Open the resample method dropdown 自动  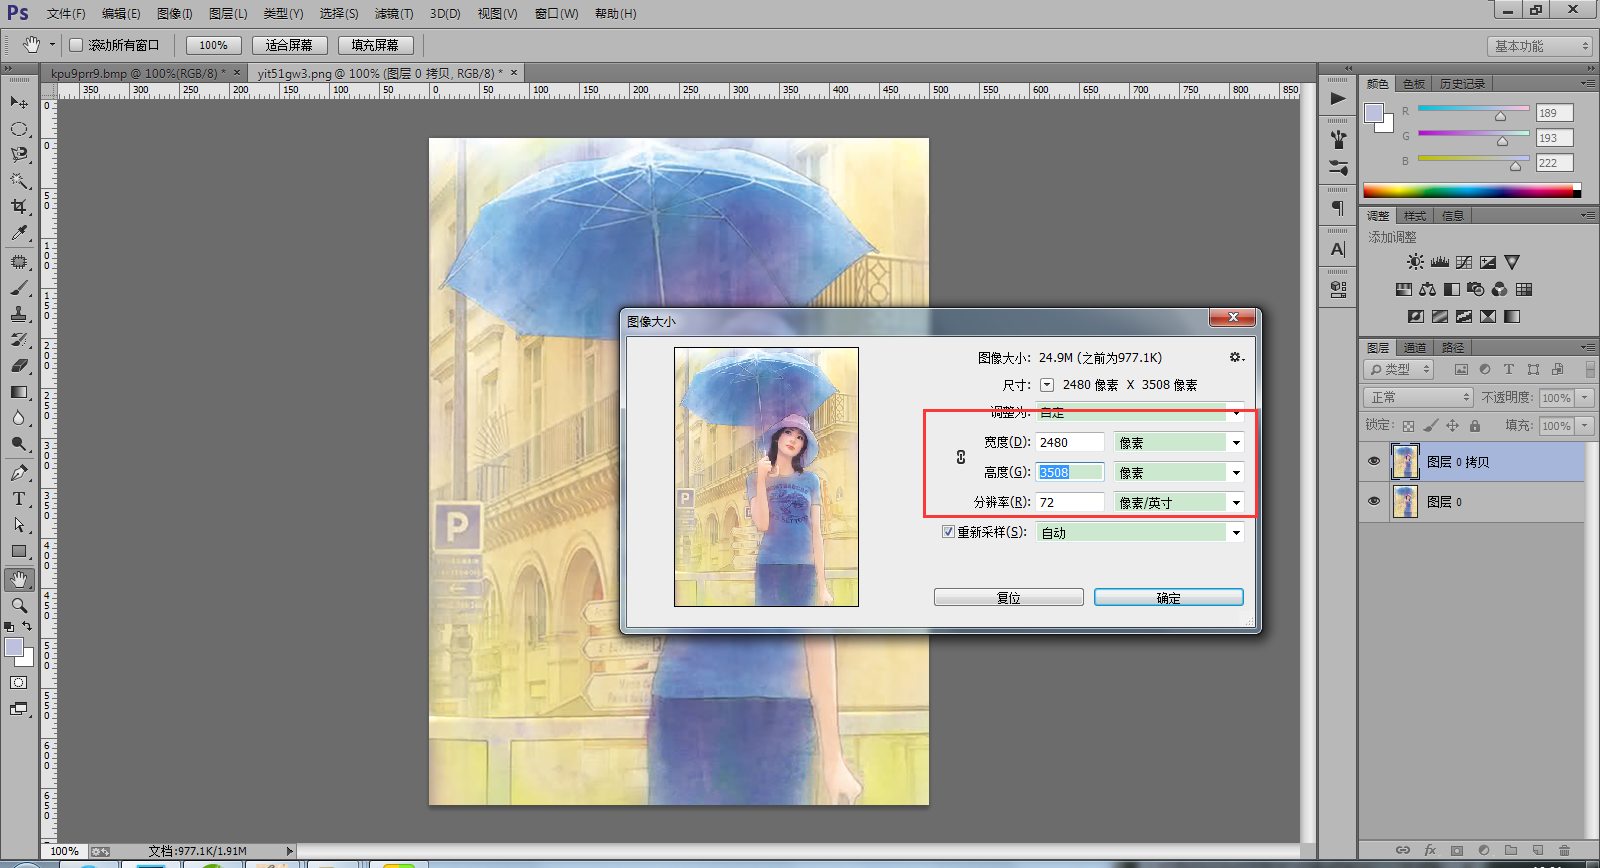[x=1140, y=532]
